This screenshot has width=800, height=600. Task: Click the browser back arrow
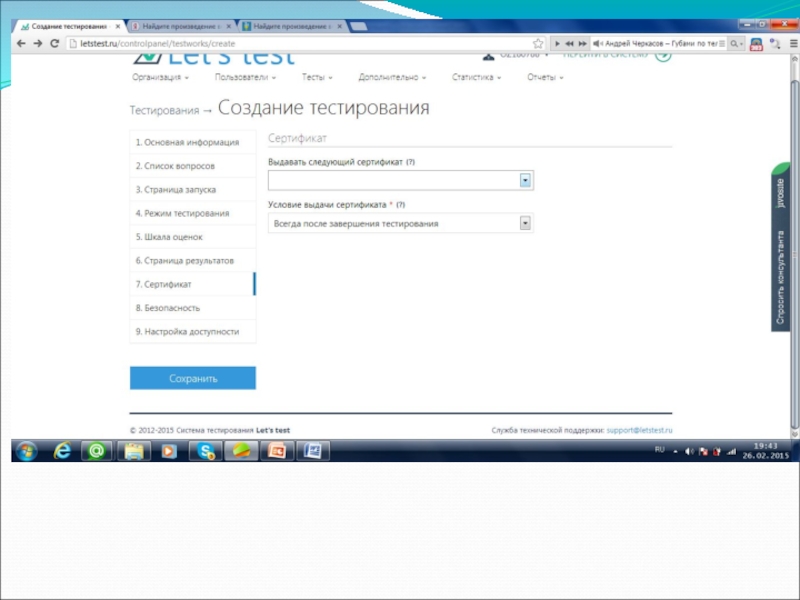coord(22,44)
